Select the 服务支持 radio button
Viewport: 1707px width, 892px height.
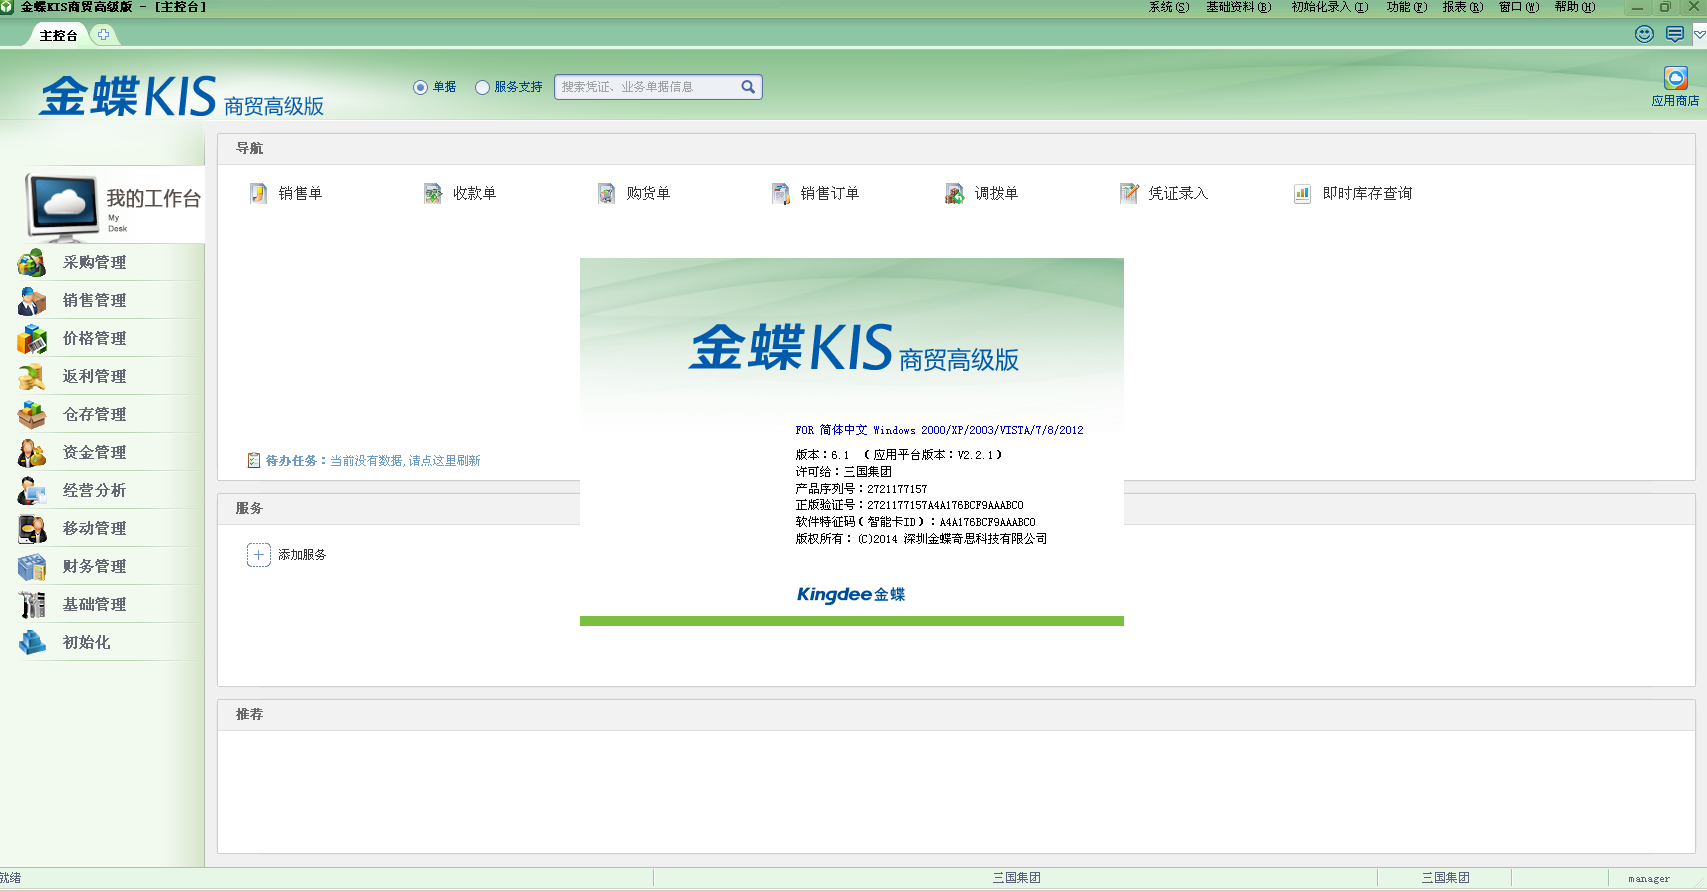(482, 87)
